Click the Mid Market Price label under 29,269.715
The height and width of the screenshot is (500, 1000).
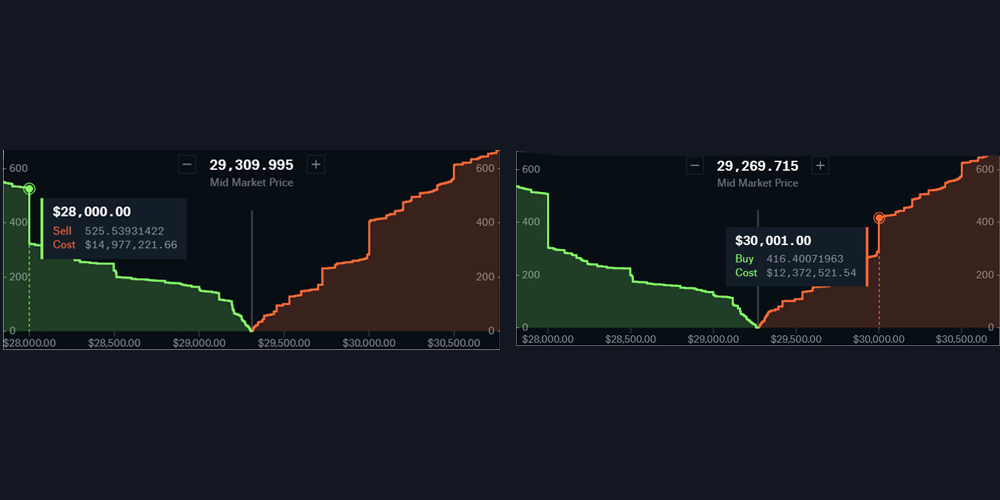coord(757,183)
